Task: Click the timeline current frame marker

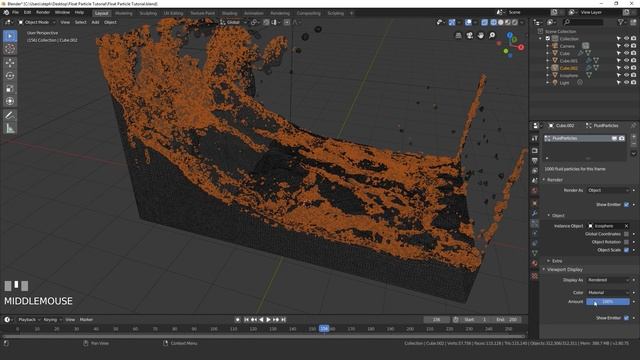Action: 324,328
